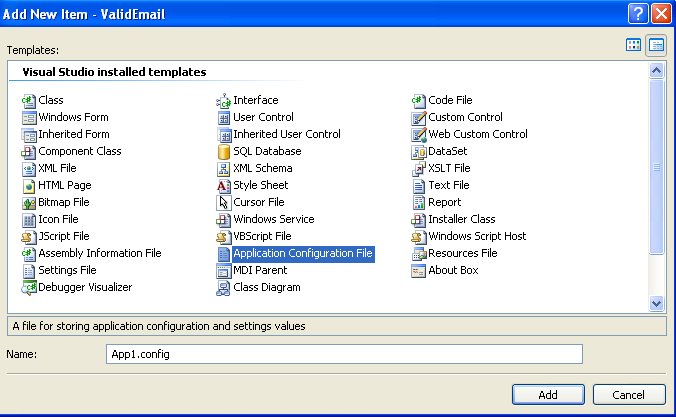Click the Name text field
The height and width of the screenshot is (417, 676).
tap(344, 354)
